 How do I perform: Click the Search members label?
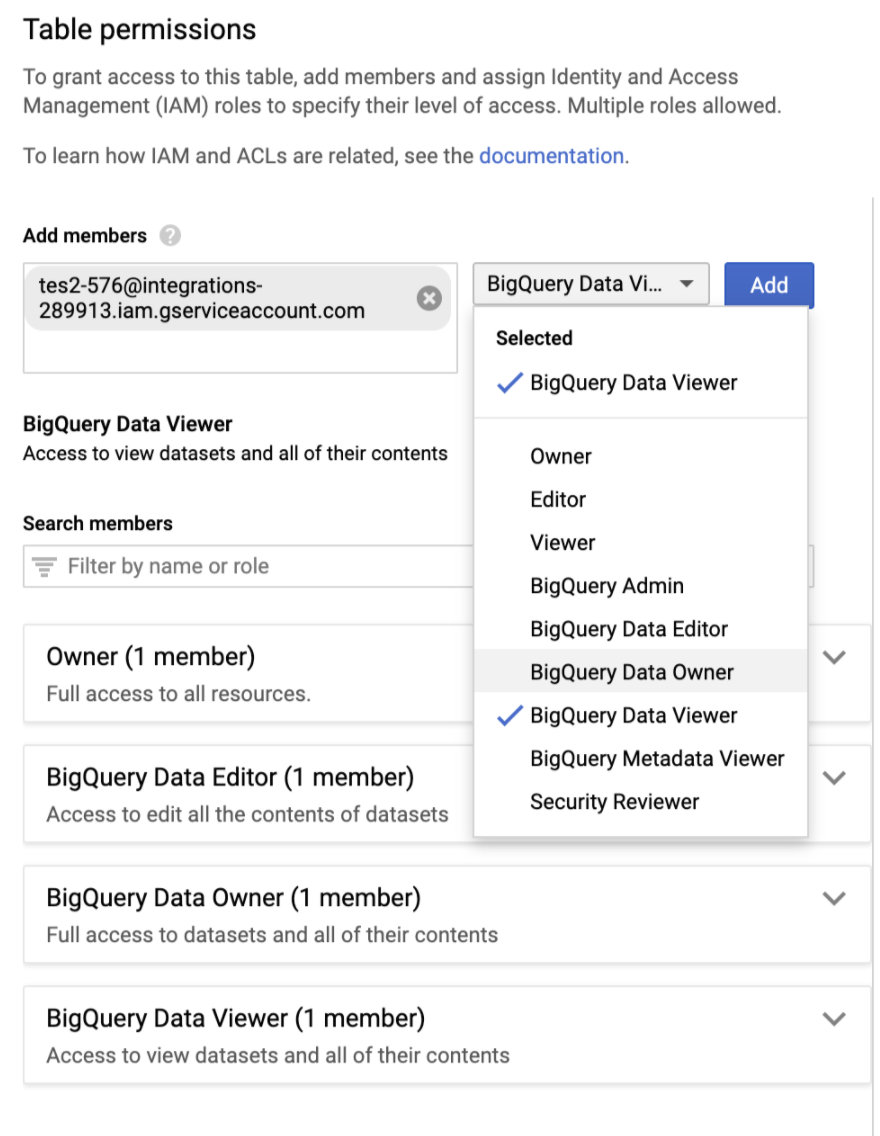coord(98,523)
